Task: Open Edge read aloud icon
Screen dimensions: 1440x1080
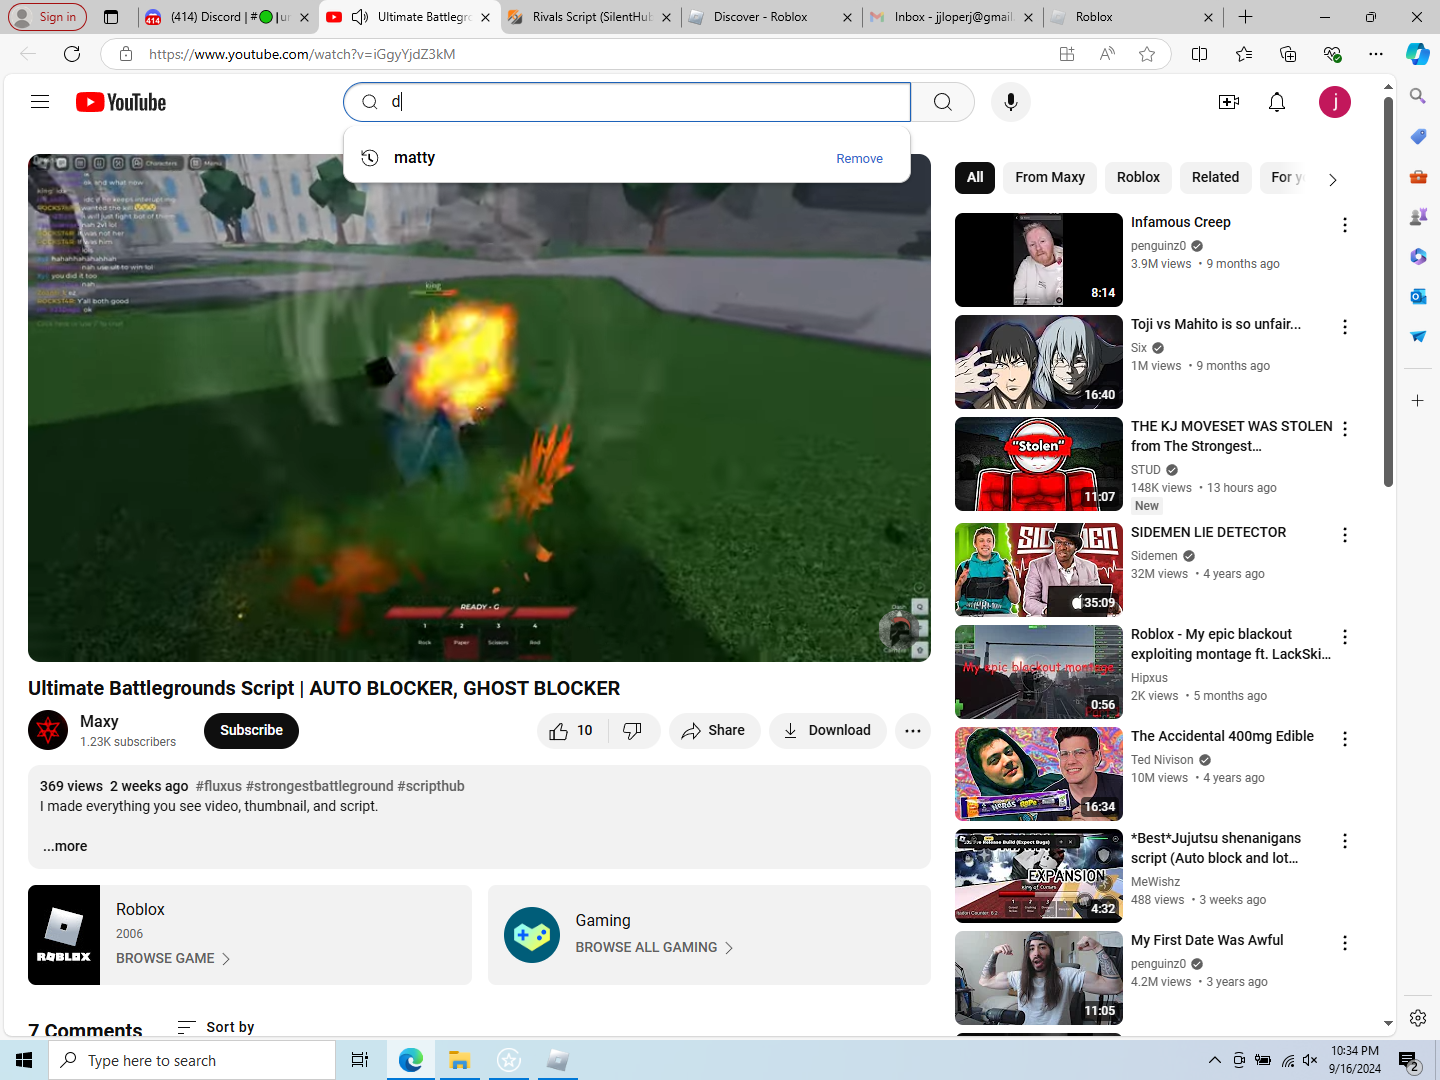Action: click(x=1107, y=54)
